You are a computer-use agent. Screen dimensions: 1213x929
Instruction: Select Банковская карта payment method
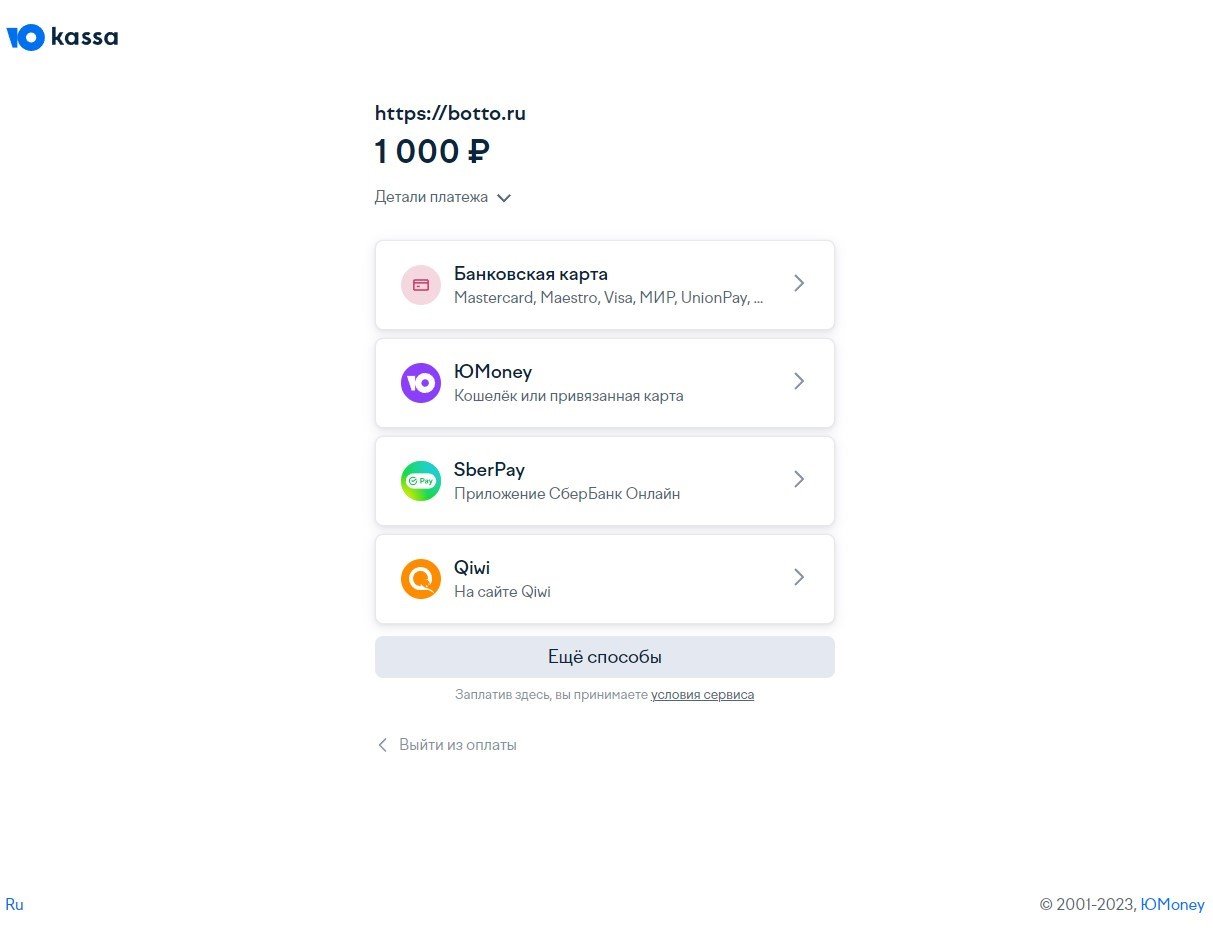click(x=531, y=274)
